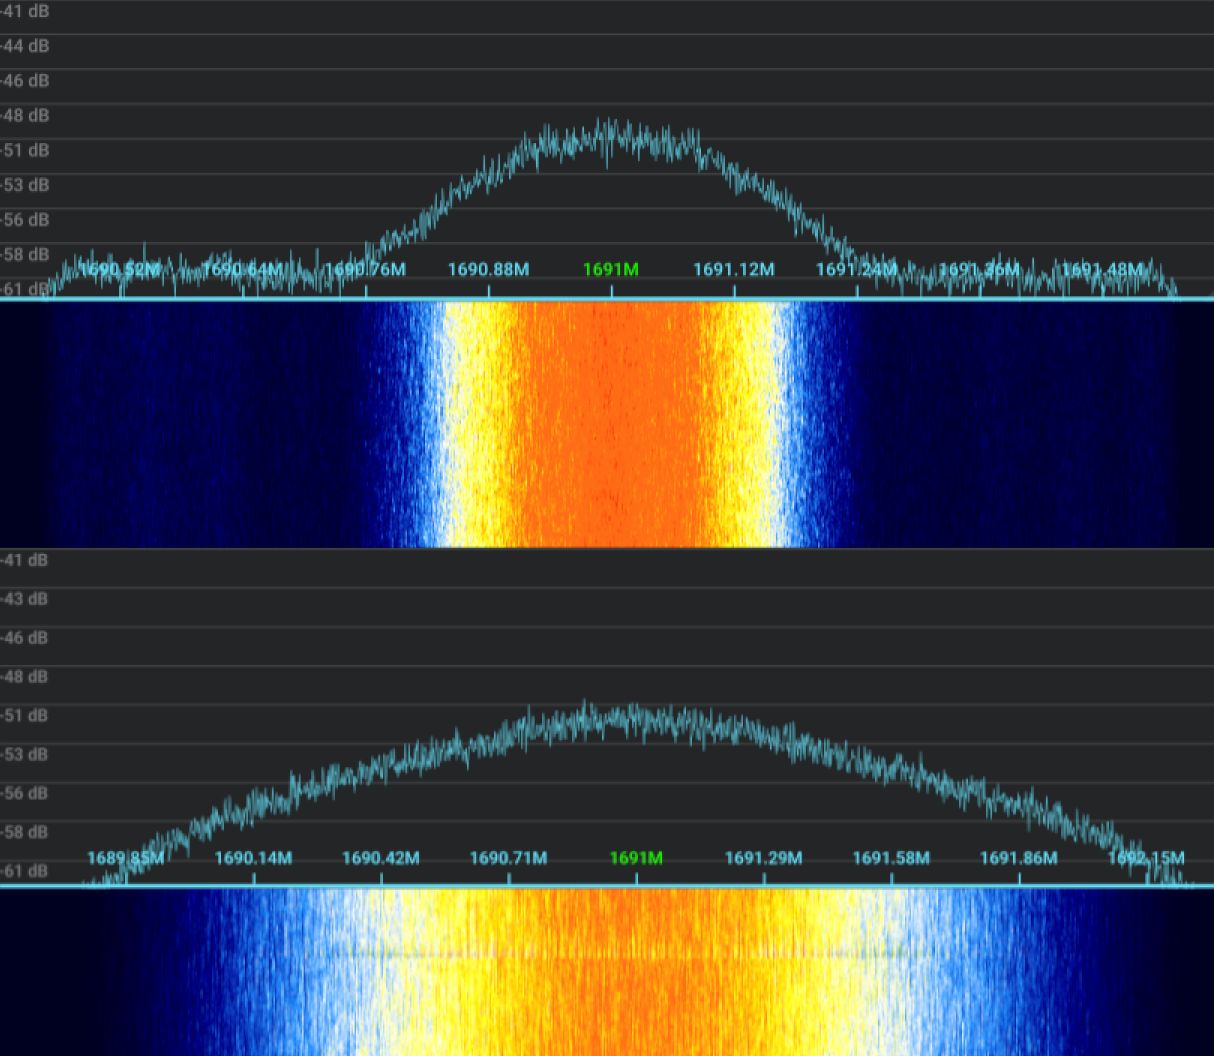
Task: Click the 1691.12M frequency label
Action: pos(736,269)
